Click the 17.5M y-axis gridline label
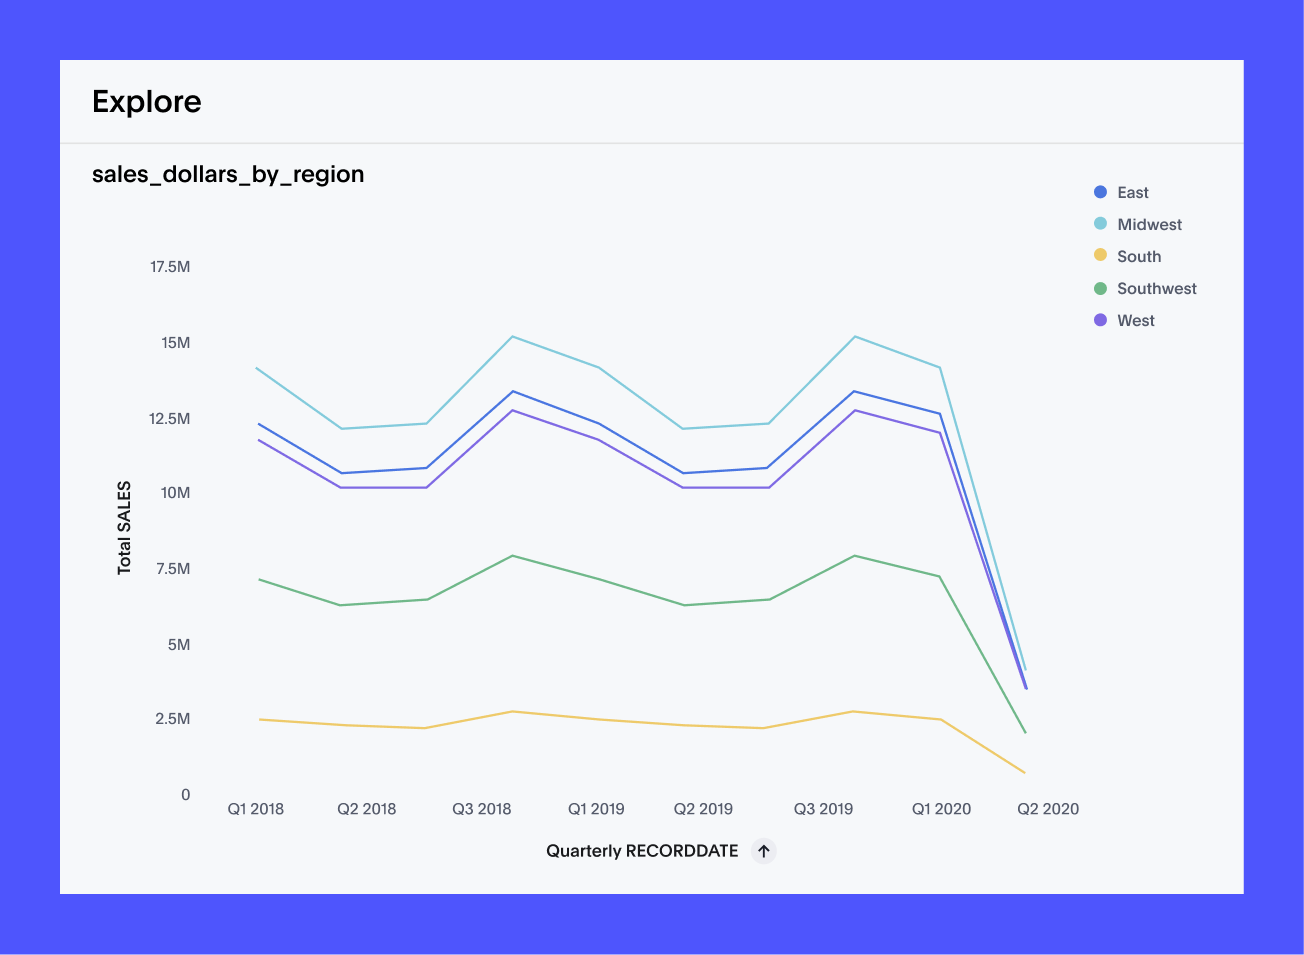 coord(170,266)
